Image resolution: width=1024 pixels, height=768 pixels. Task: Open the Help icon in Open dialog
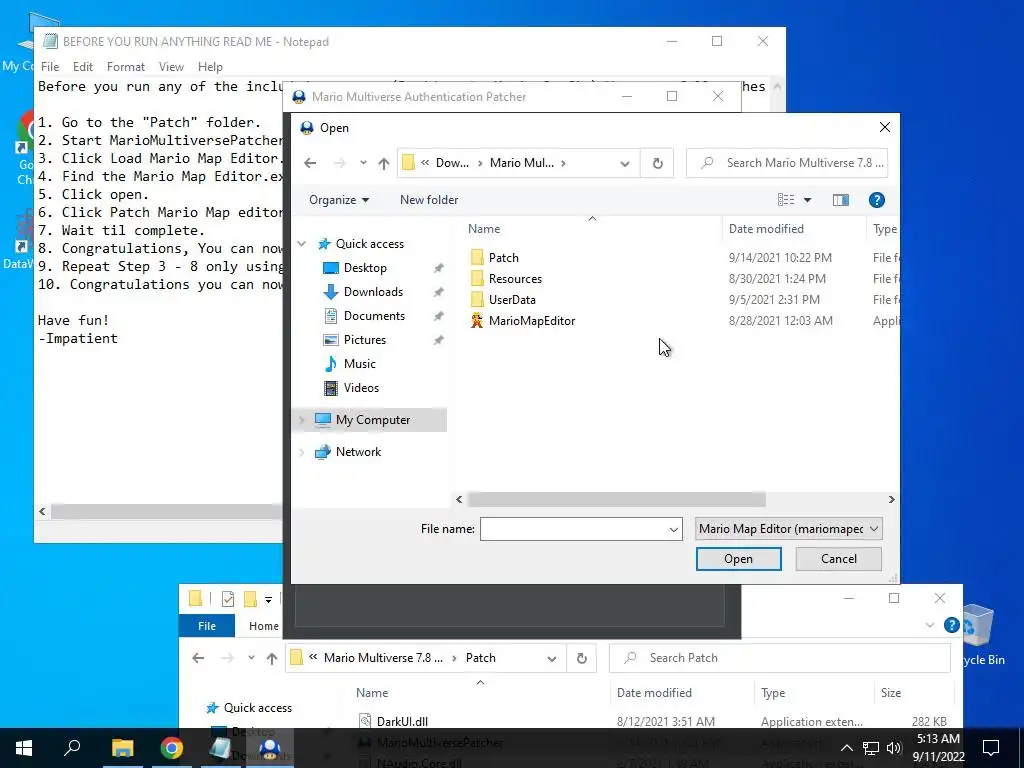[876, 200]
